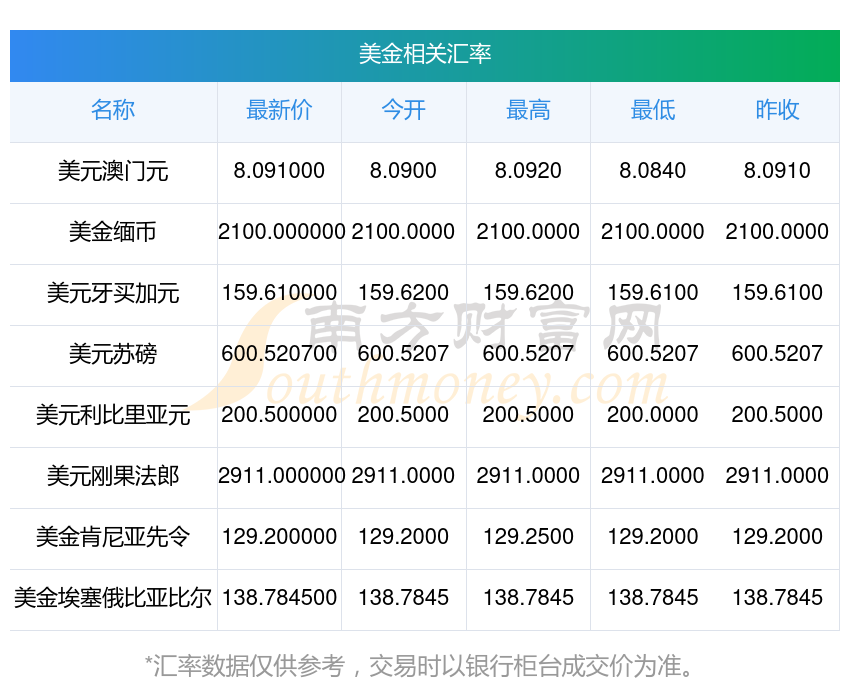850x698 pixels.
Task: Click the 美金相关汇率 table title
Action: tap(425, 54)
